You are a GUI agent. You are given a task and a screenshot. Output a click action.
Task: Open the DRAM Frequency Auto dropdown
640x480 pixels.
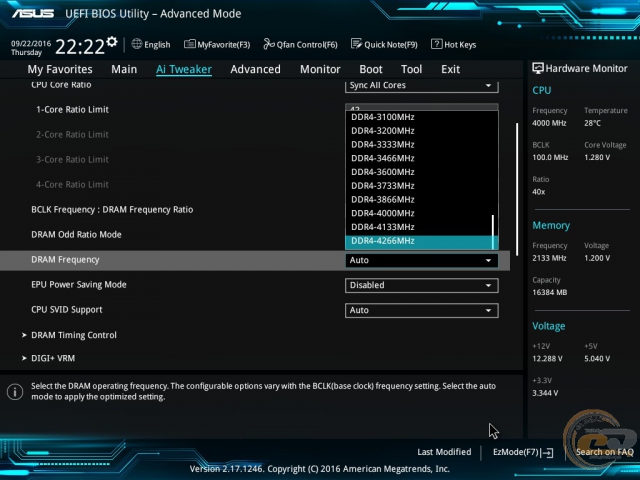coord(422,260)
